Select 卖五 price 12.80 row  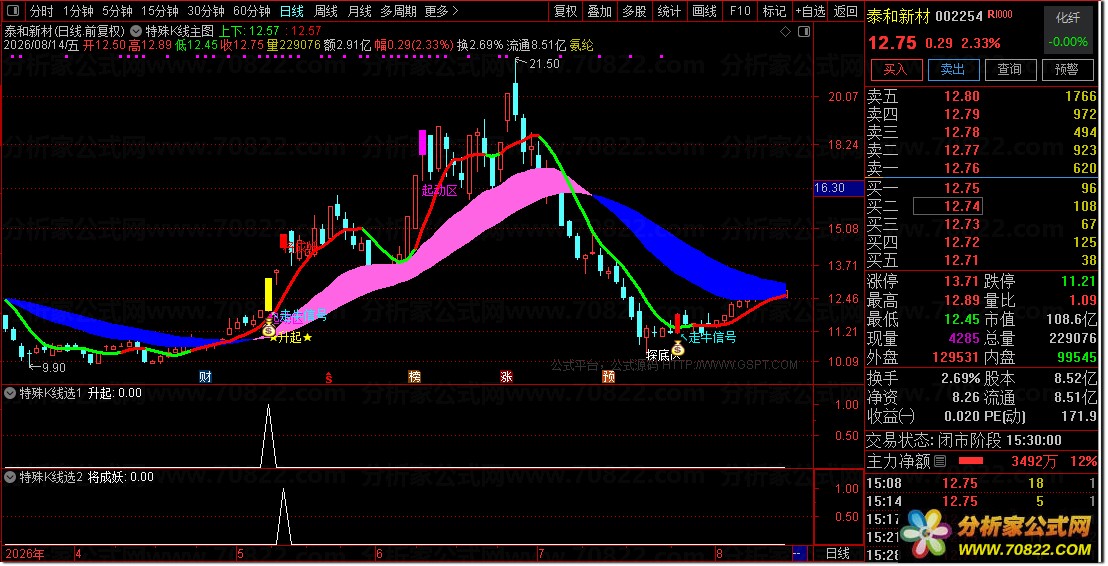(982, 96)
